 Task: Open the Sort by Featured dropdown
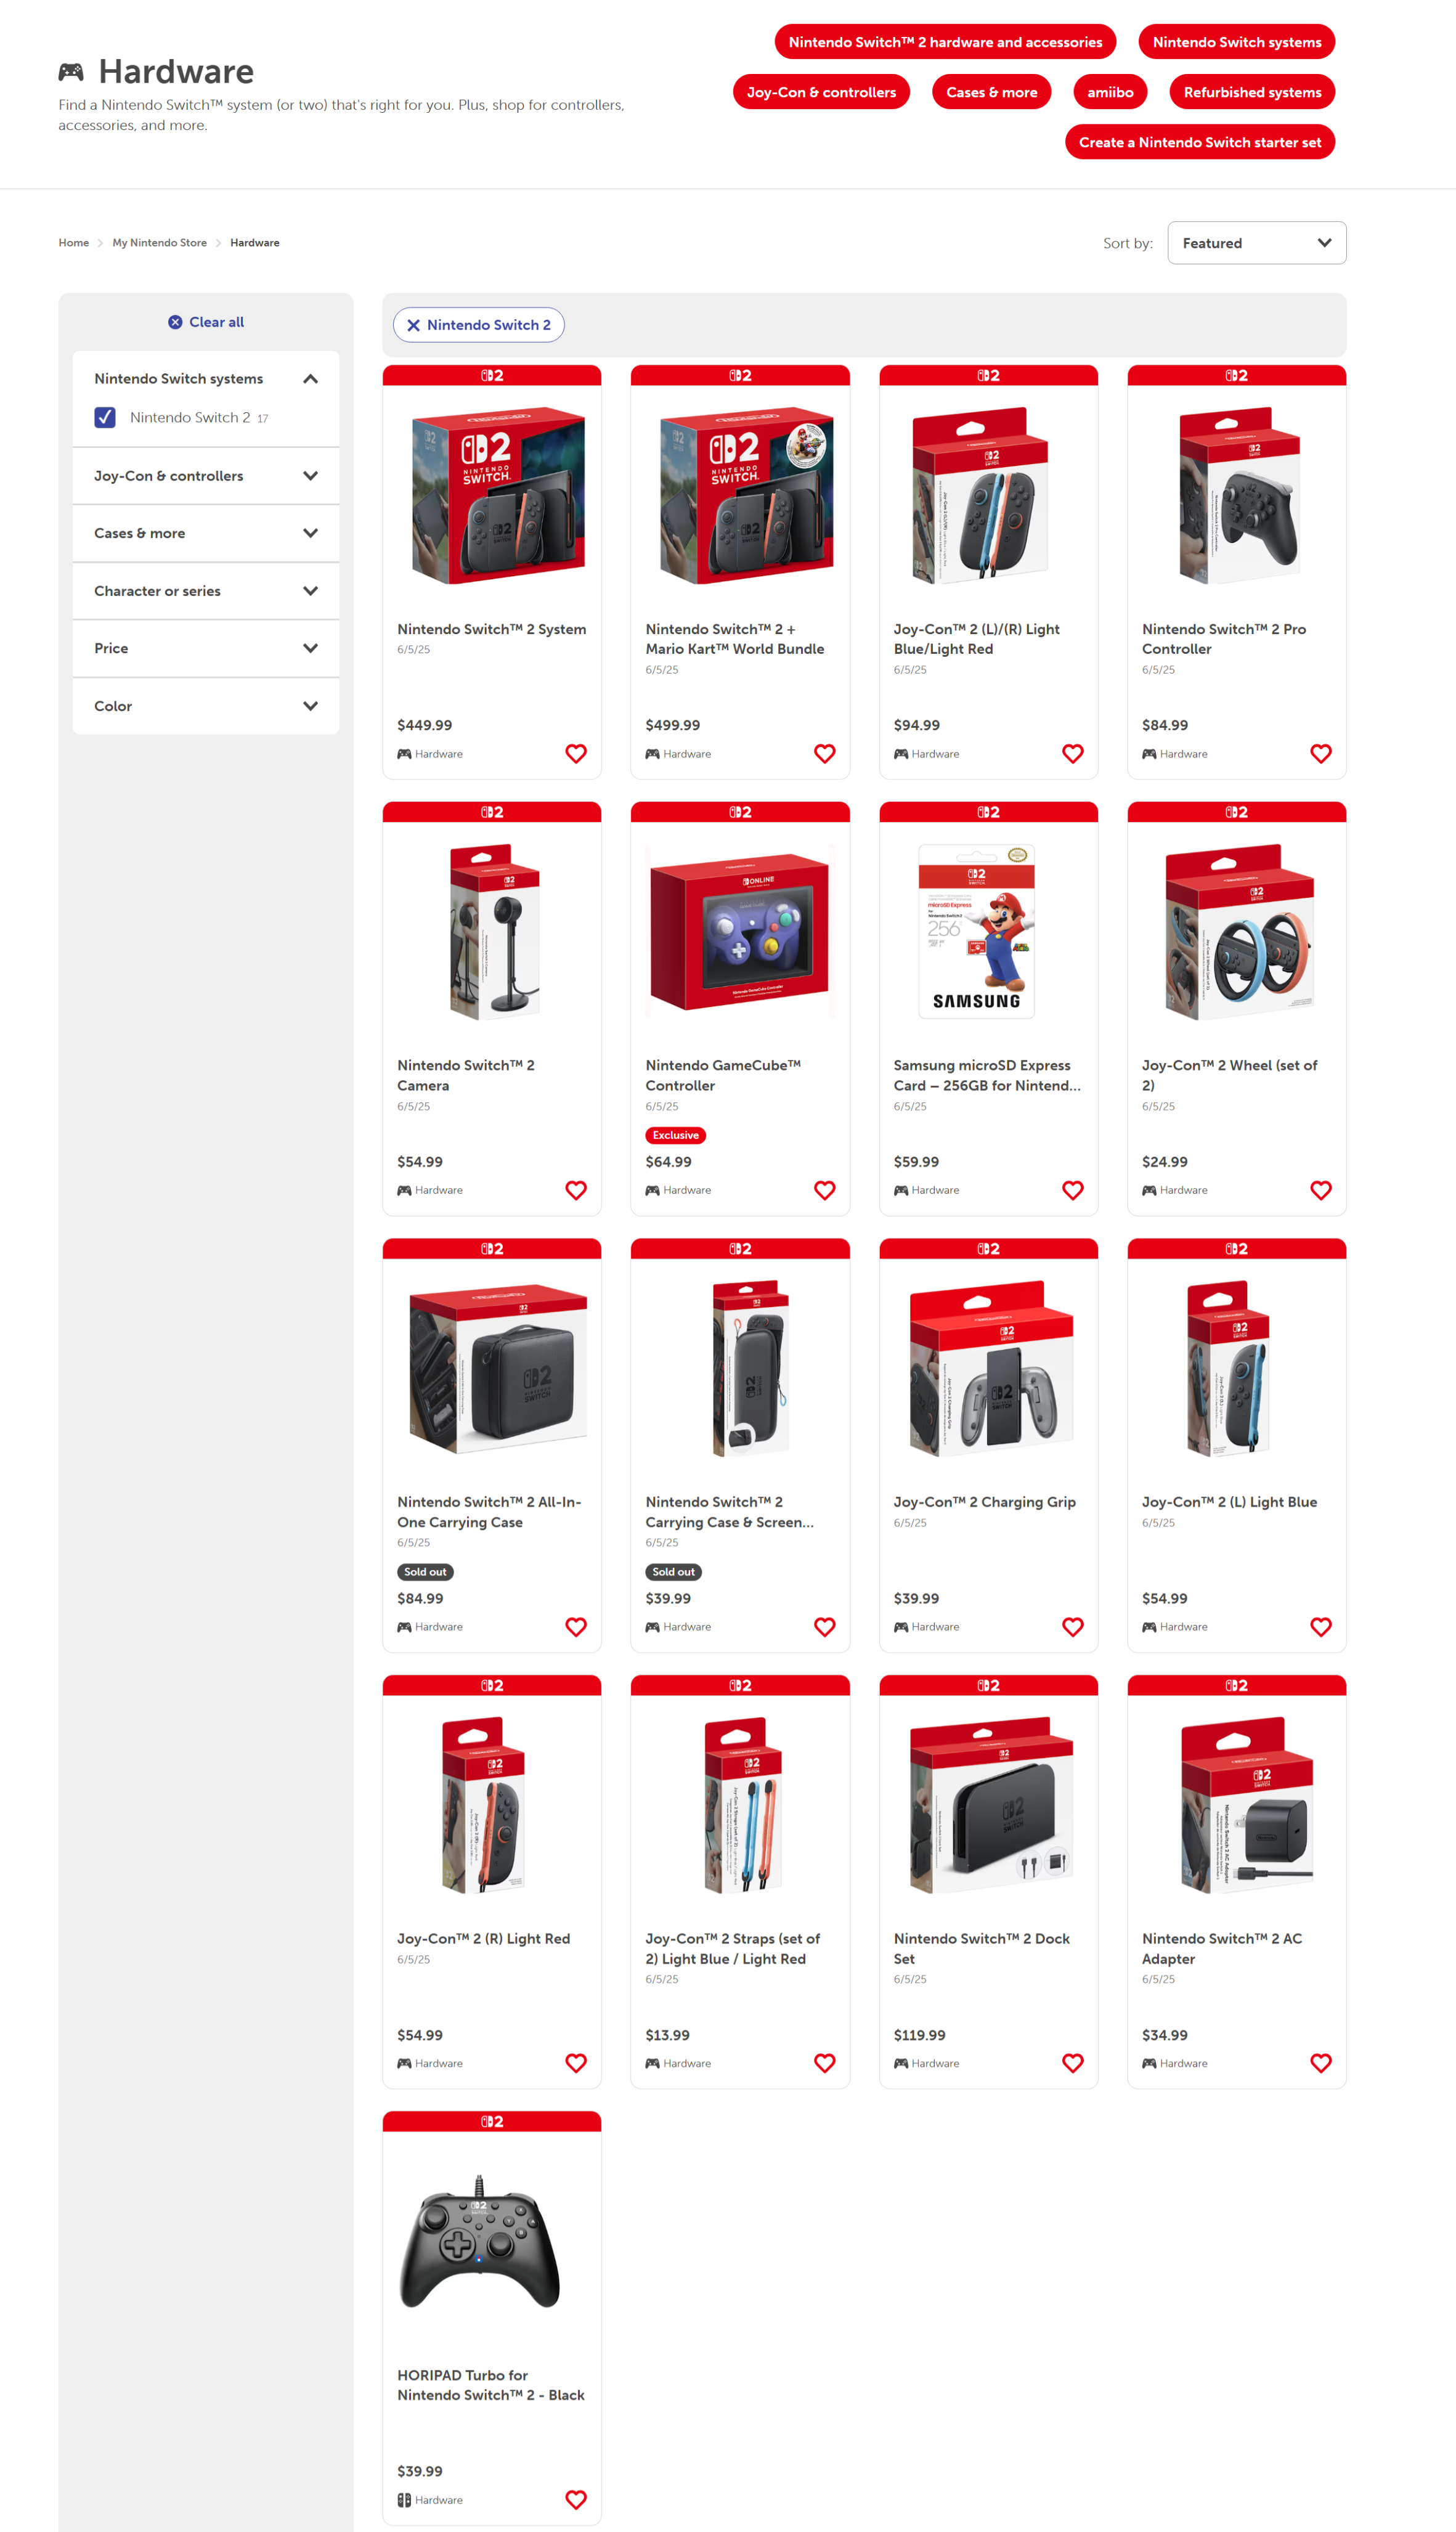[x=1256, y=243]
